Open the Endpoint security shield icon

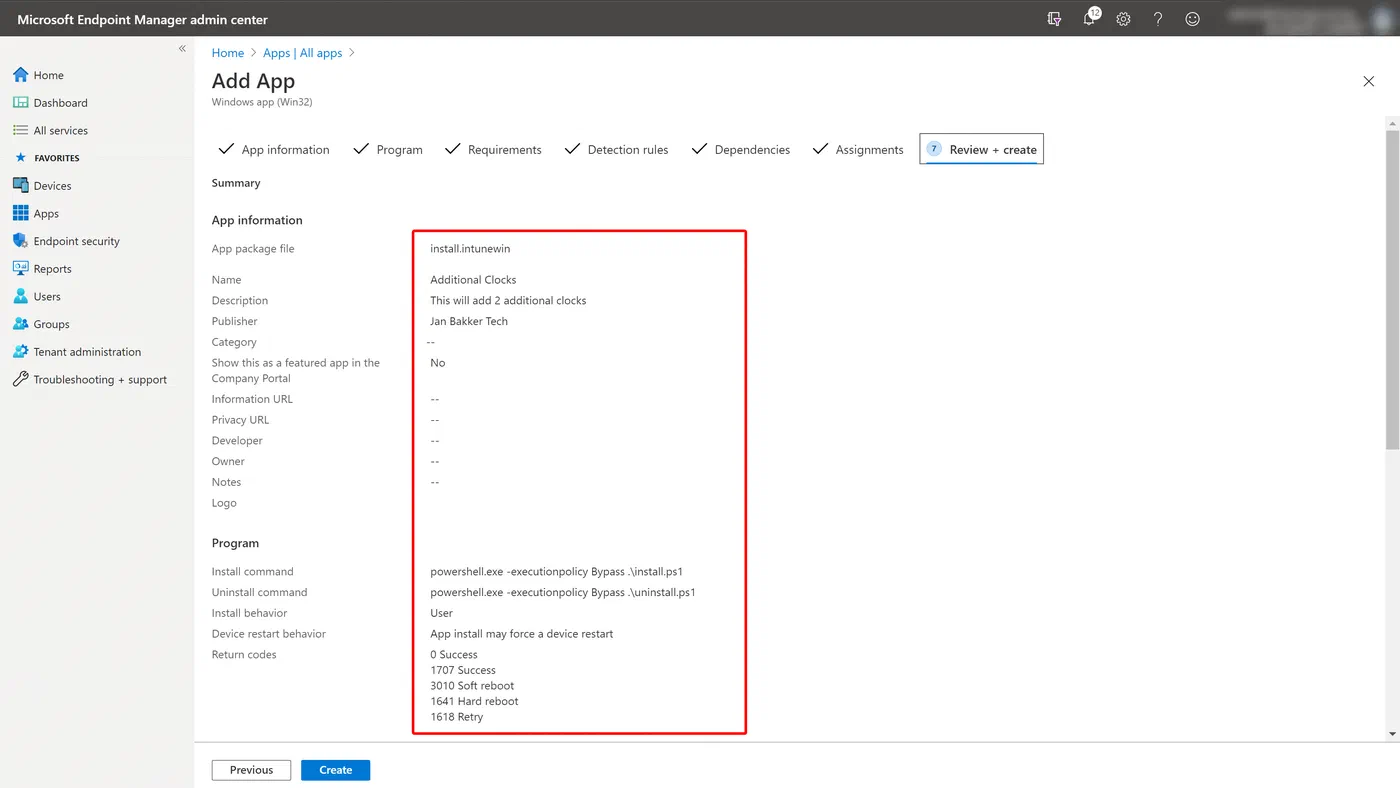[20, 241]
